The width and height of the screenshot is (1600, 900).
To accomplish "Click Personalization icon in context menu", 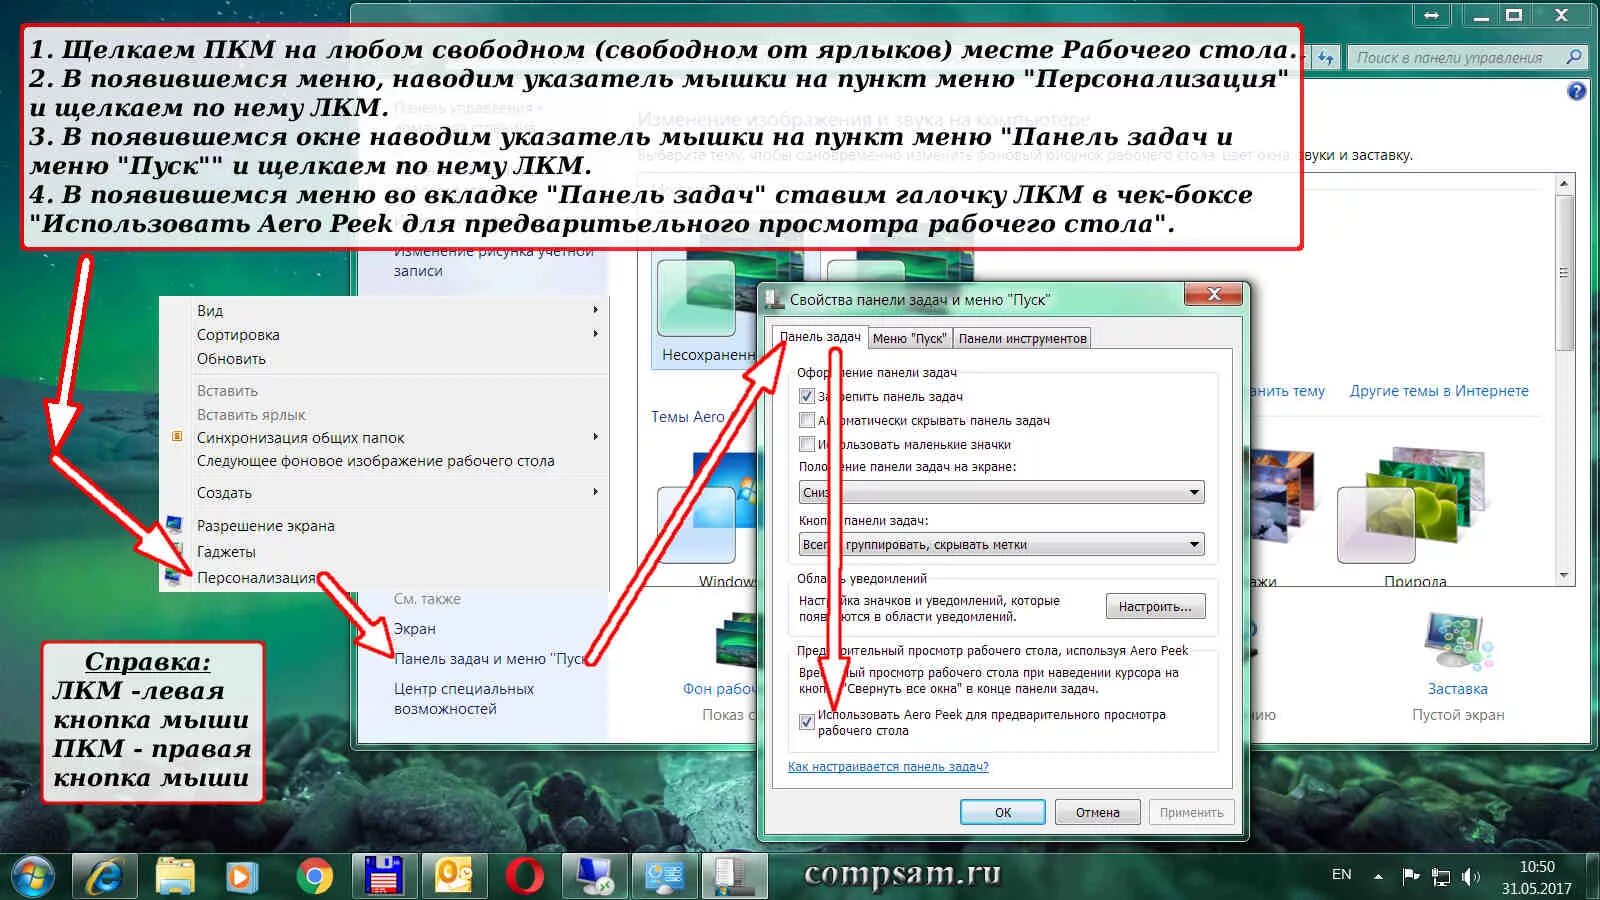I will (175, 577).
